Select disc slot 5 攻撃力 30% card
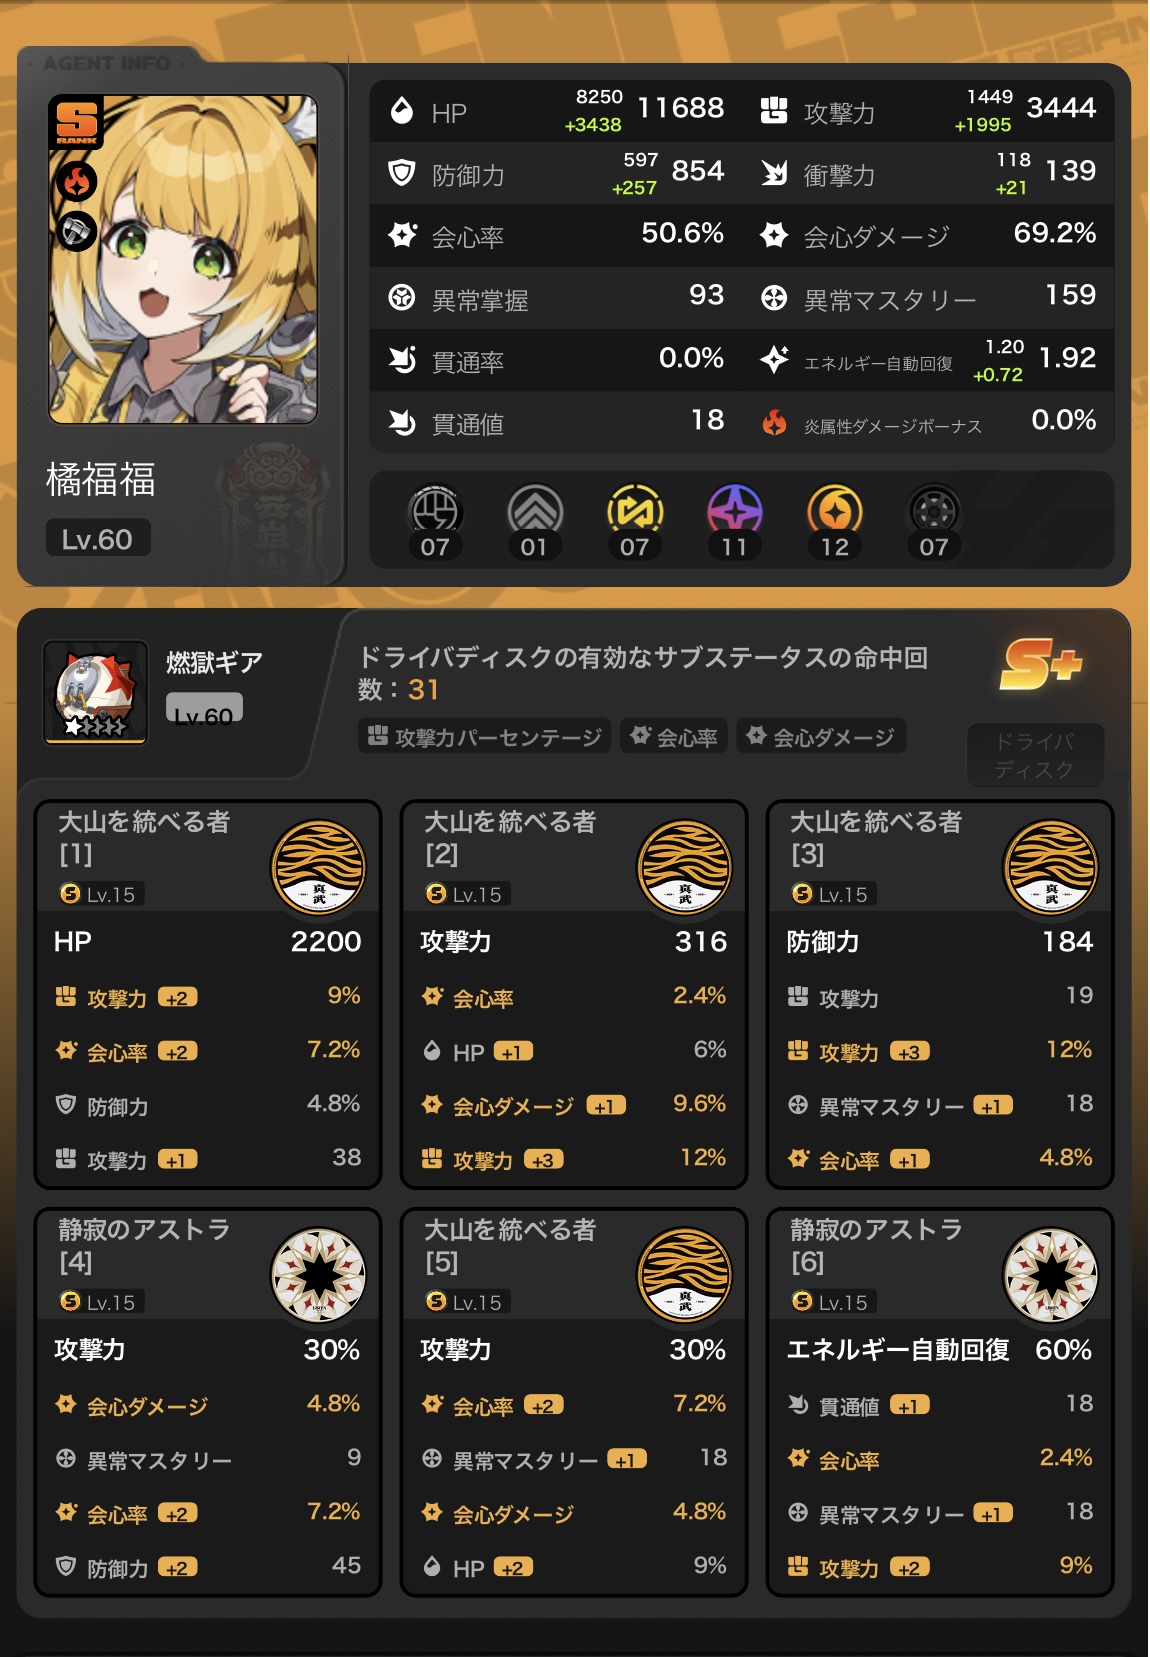1150x1657 pixels. coord(574,1402)
